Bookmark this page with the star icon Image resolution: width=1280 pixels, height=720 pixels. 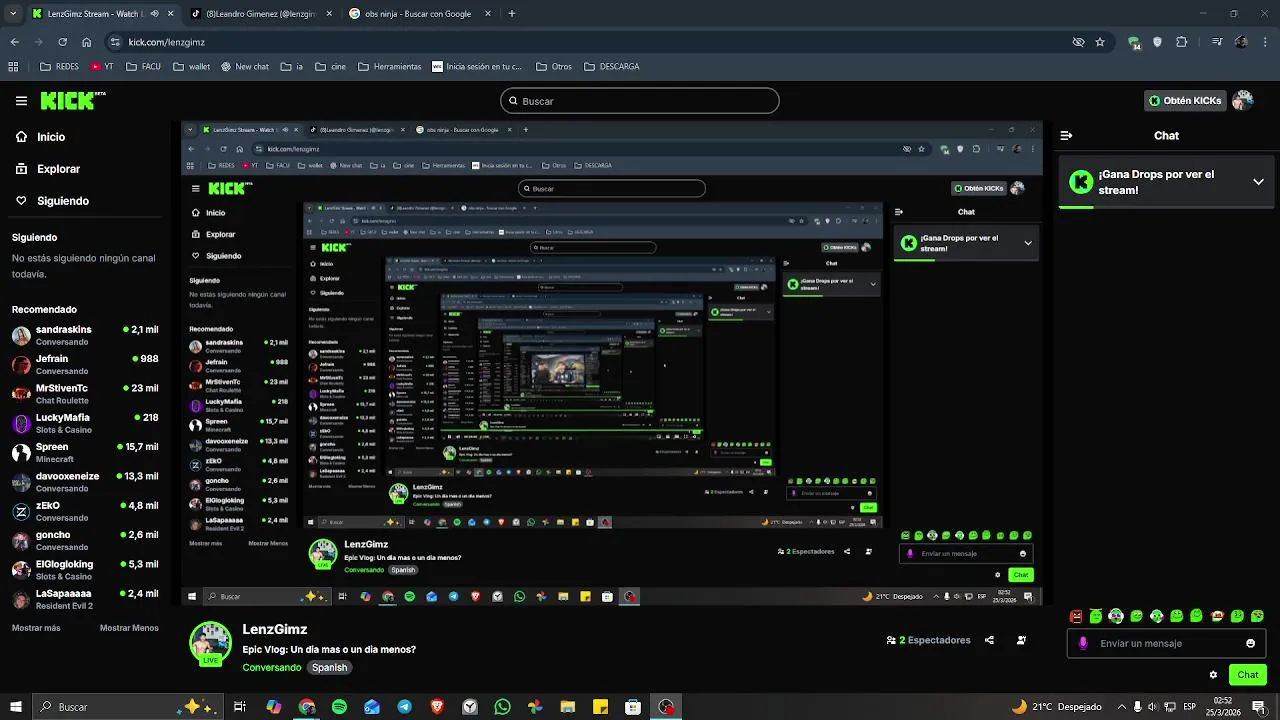point(1100,42)
